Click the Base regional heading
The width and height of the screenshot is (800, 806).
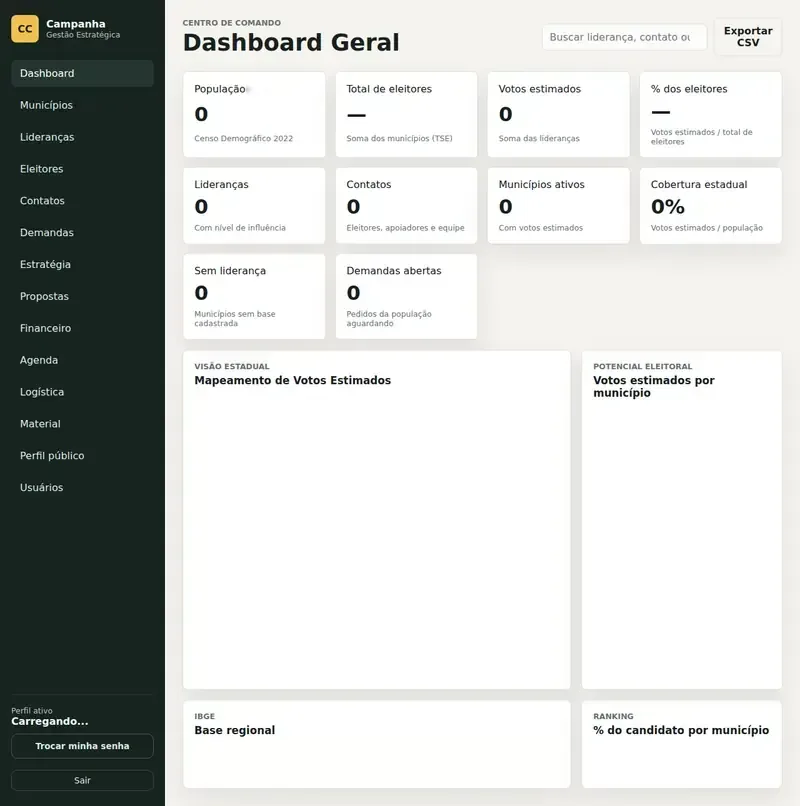(x=234, y=730)
